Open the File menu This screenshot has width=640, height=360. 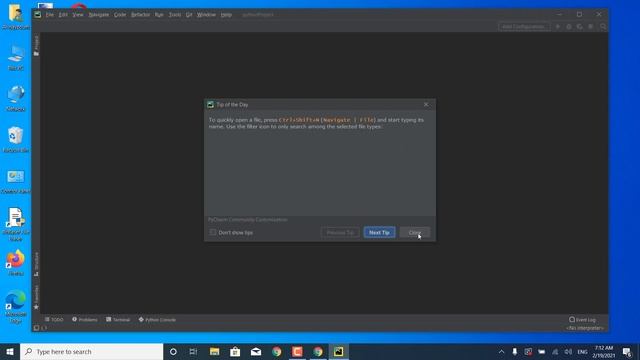(50, 15)
